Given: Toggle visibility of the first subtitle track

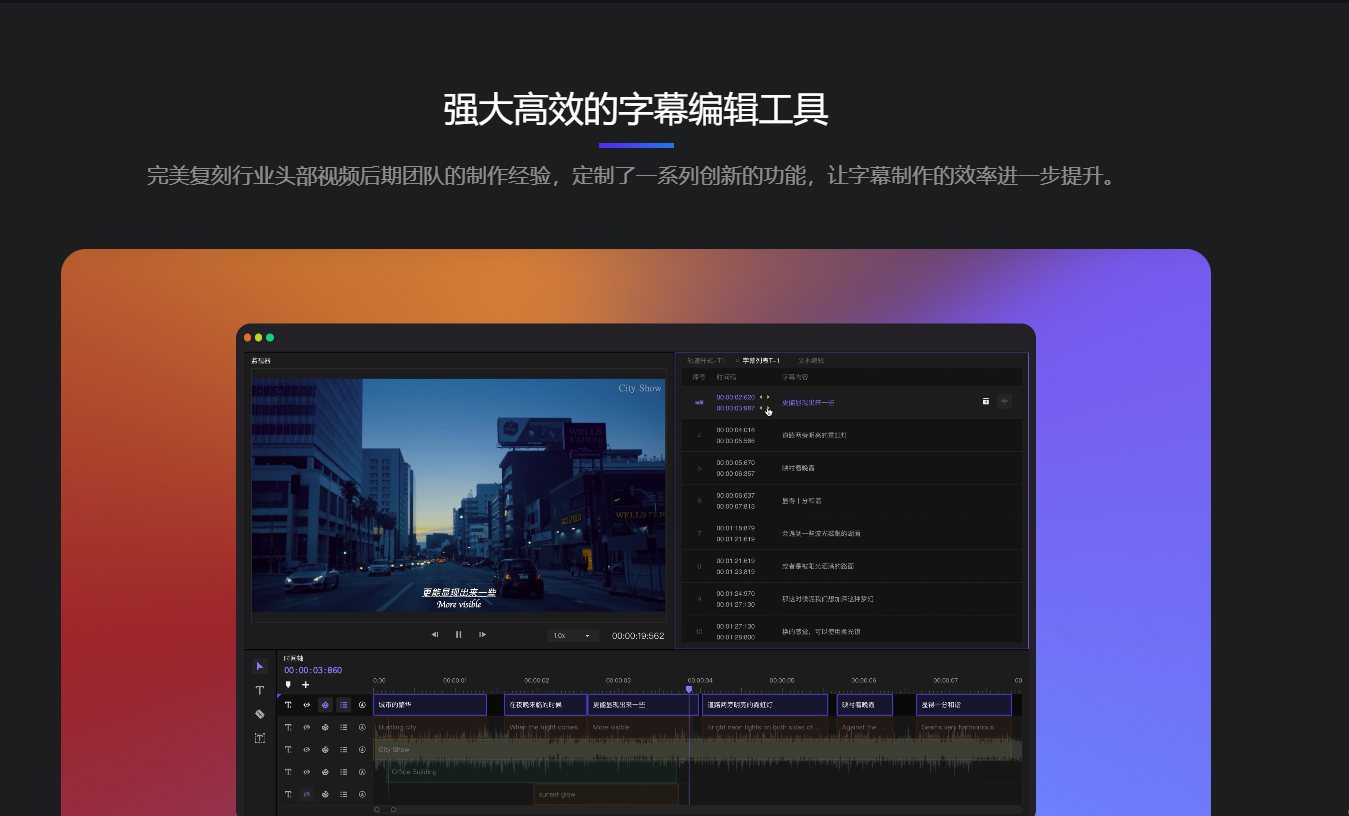Looking at the screenshot, I should point(306,704).
